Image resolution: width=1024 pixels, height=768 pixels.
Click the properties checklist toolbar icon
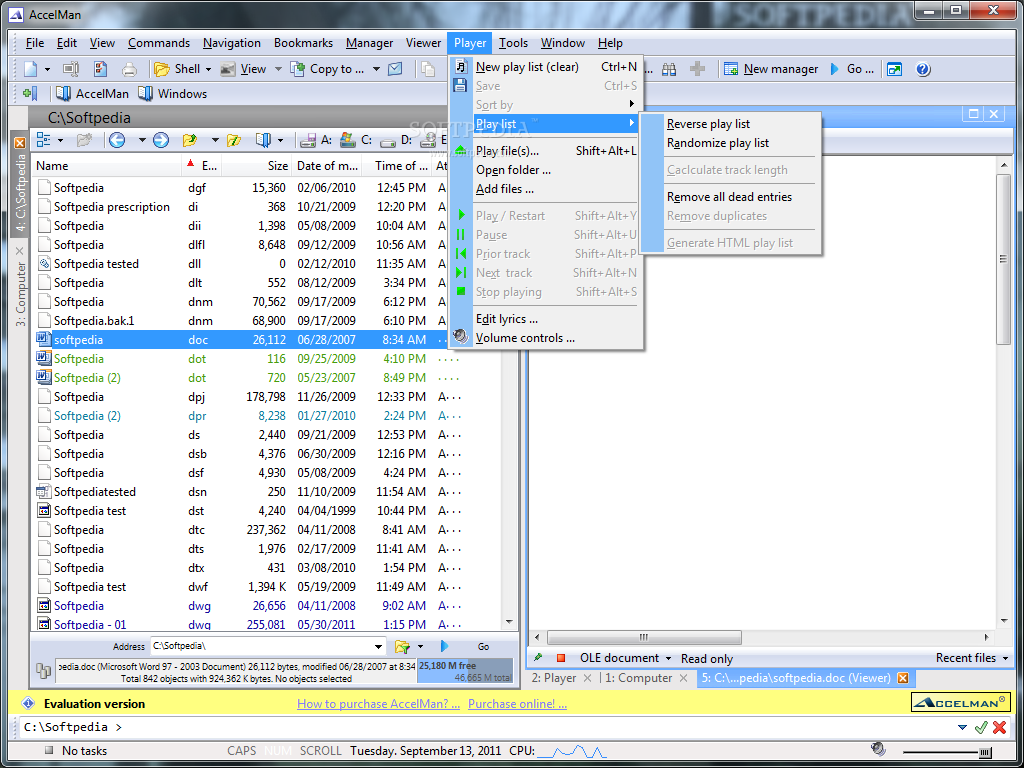pyautogui.click(x=100, y=69)
